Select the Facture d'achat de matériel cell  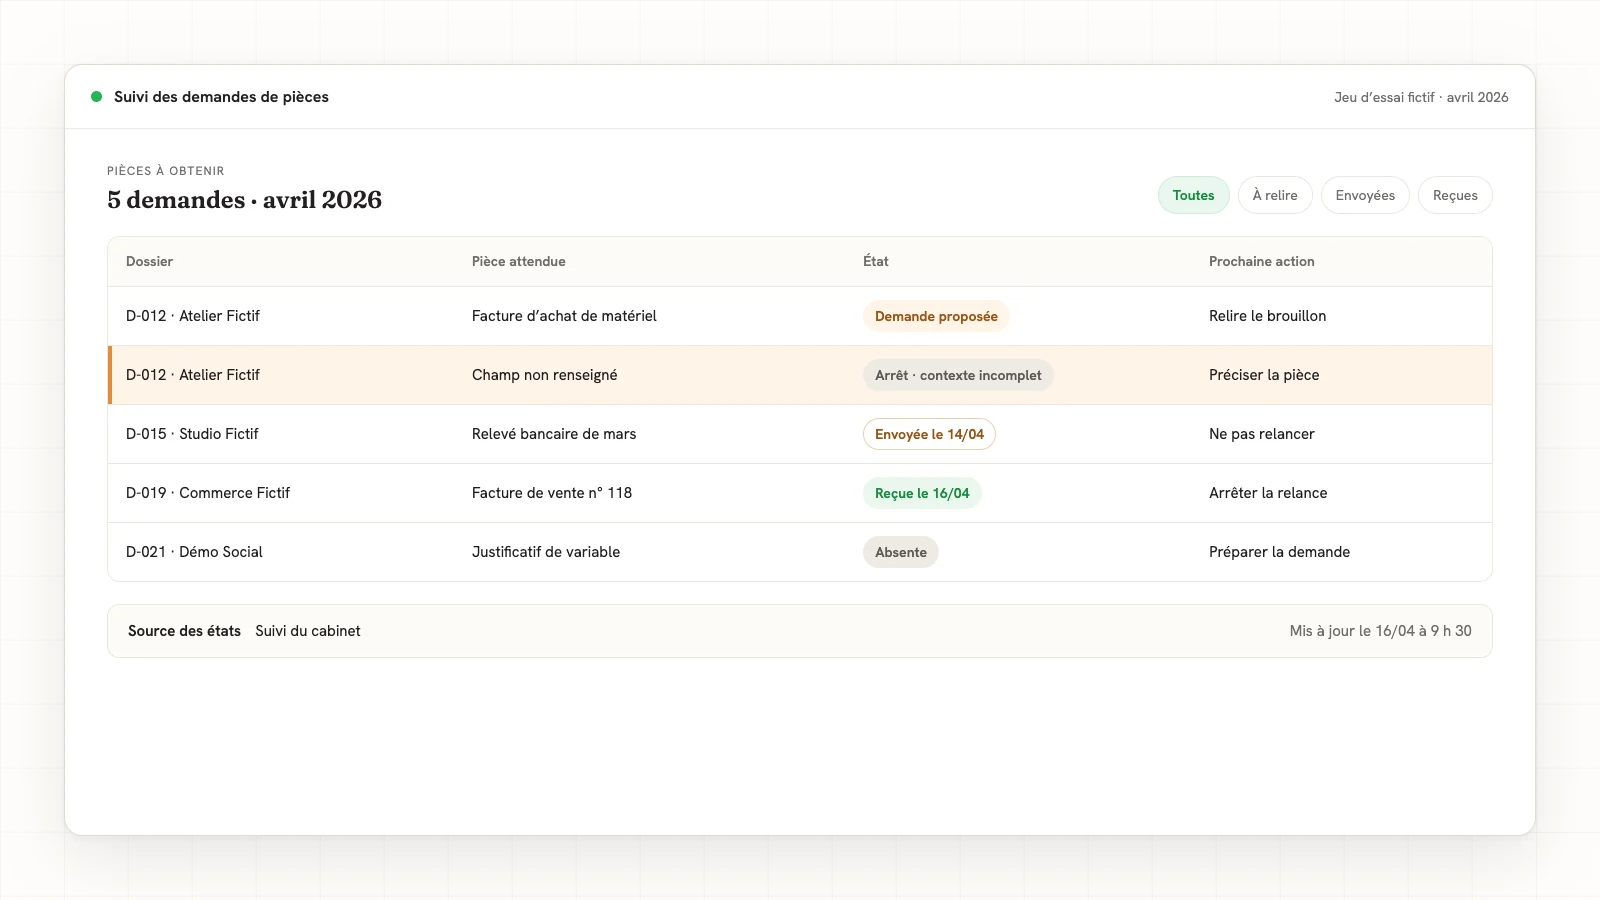(x=564, y=316)
